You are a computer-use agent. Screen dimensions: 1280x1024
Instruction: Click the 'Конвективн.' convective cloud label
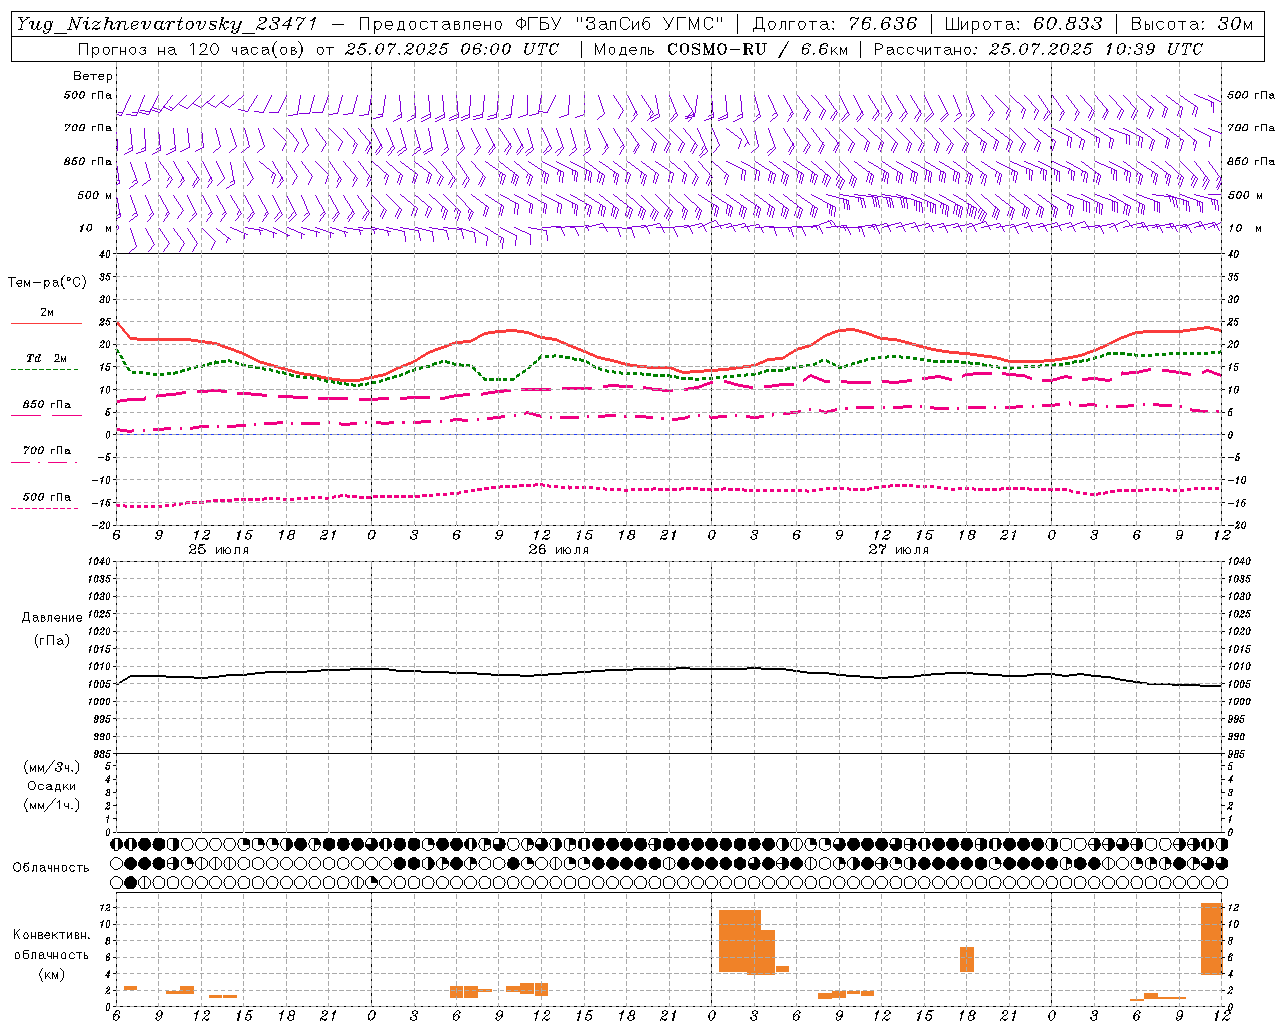[51, 935]
